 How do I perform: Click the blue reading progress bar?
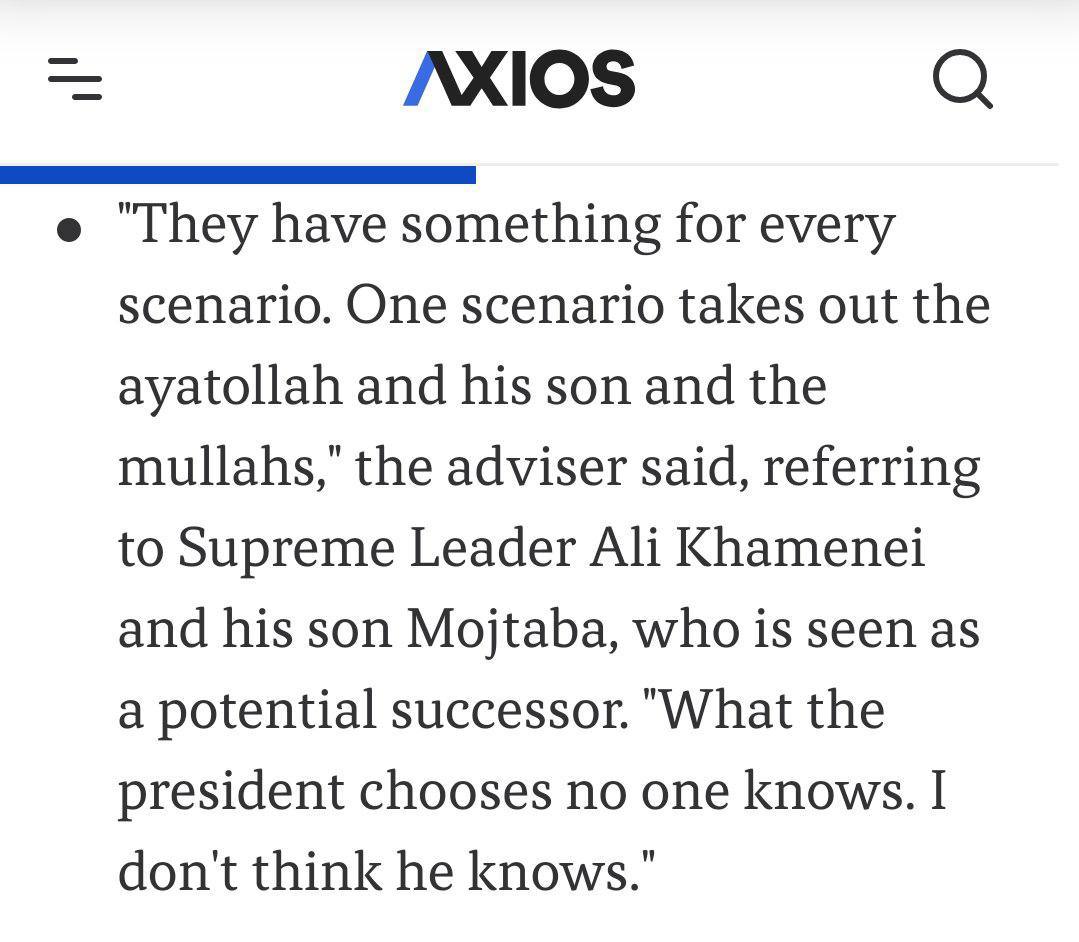tap(238, 174)
